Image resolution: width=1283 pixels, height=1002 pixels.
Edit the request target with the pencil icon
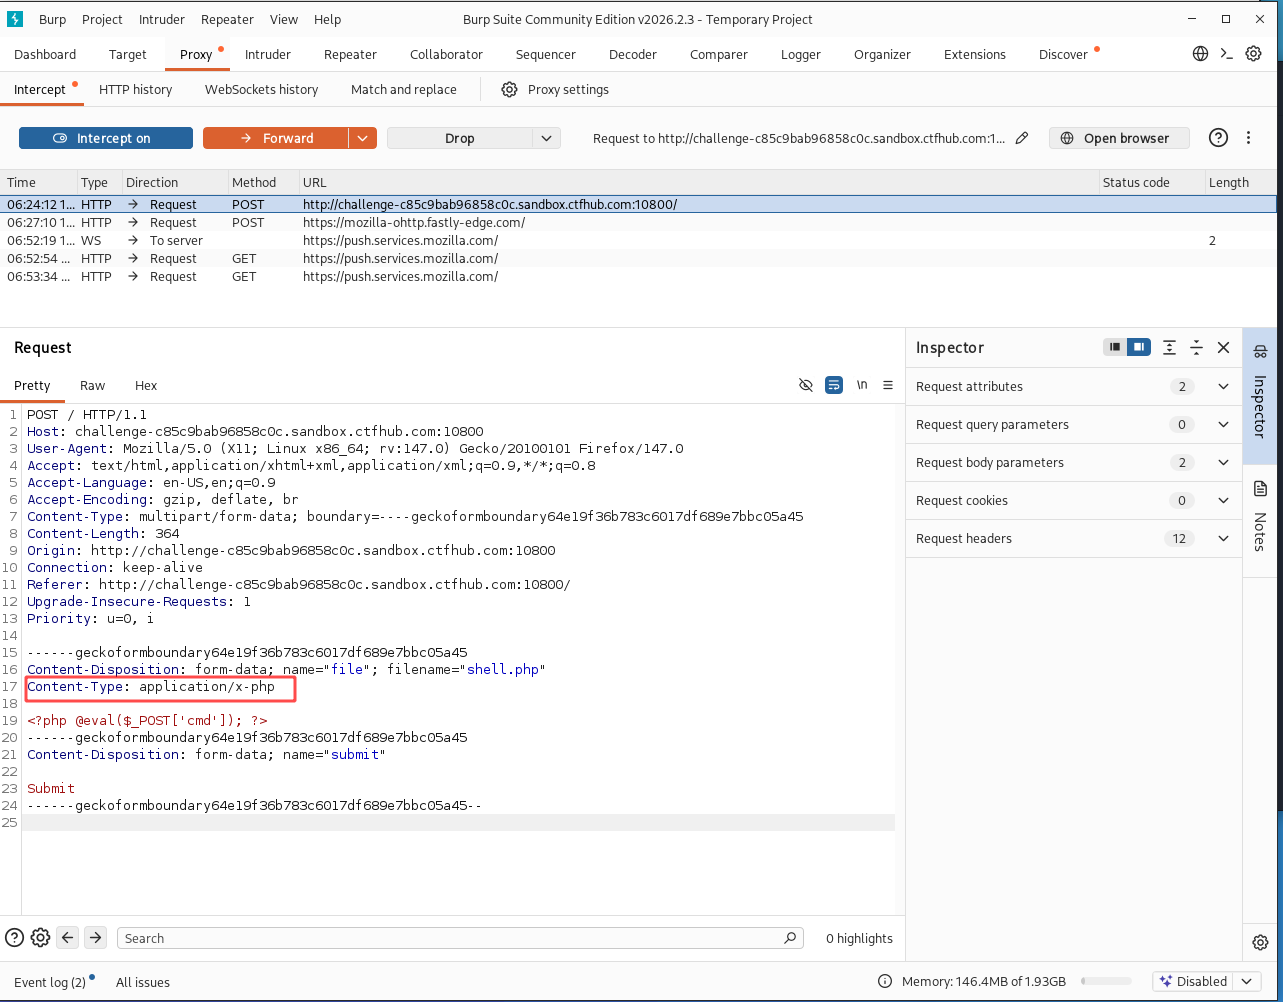[x=1022, y=138]
